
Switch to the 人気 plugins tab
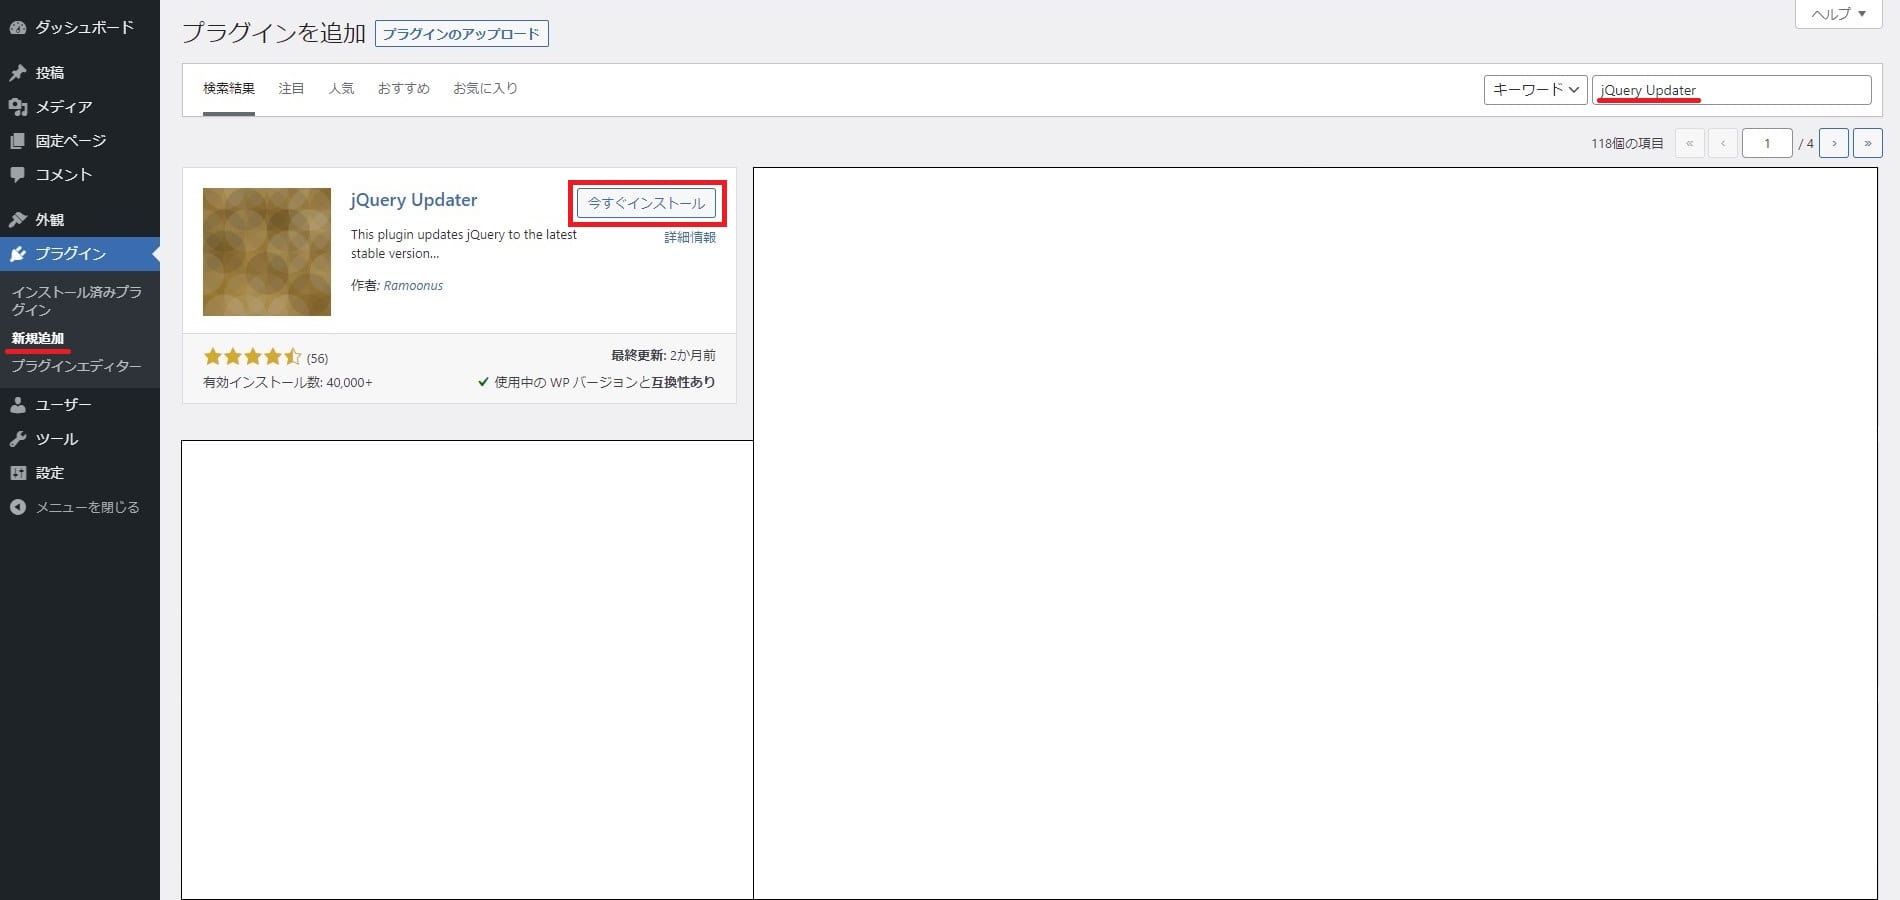(x=341, y=88)
